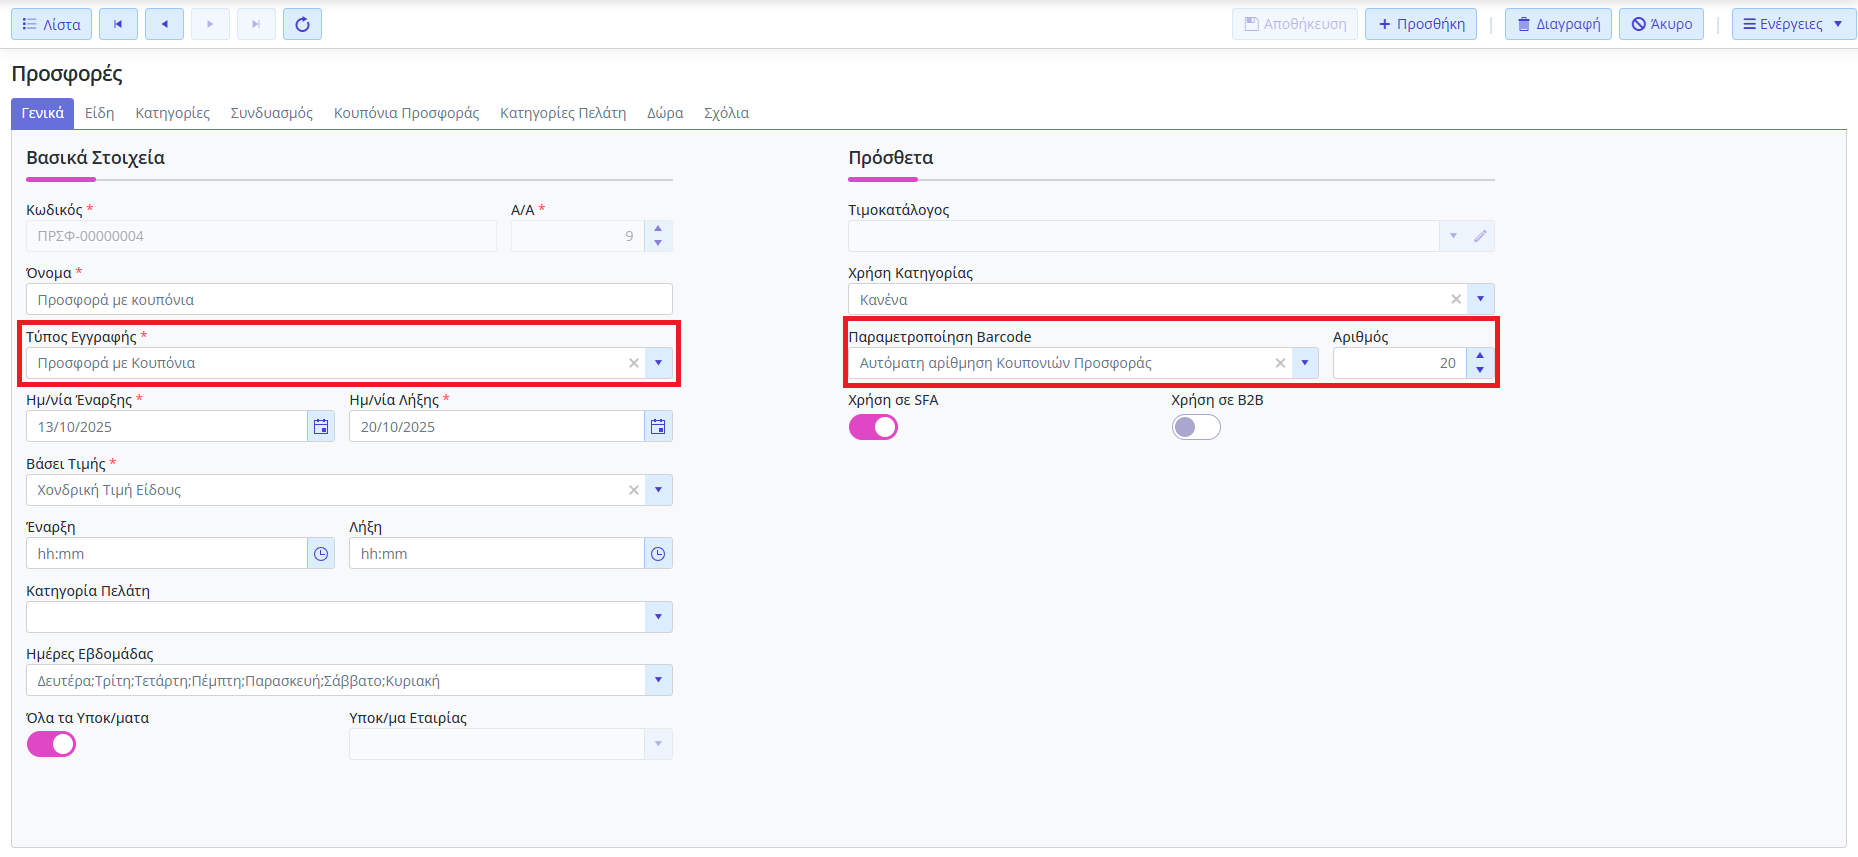Switch to the Κουπόνια Προσφοράς tab
The height and width of the screenshot is (857, 1858).
click(406, 113)
